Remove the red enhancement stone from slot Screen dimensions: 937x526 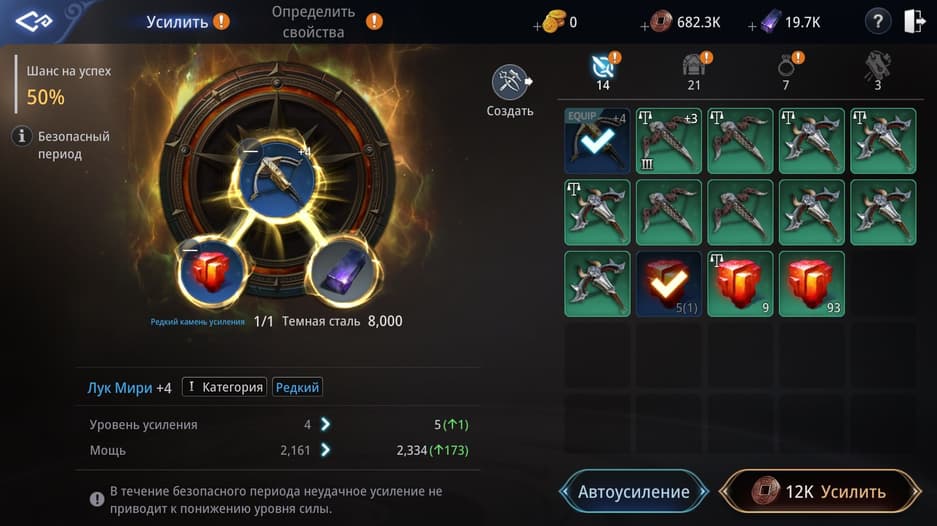pos(191,249)
